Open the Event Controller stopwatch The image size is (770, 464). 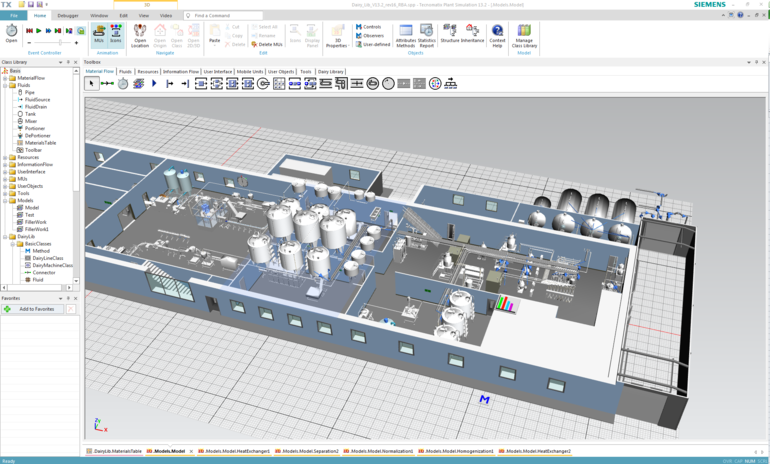(11, 33)
